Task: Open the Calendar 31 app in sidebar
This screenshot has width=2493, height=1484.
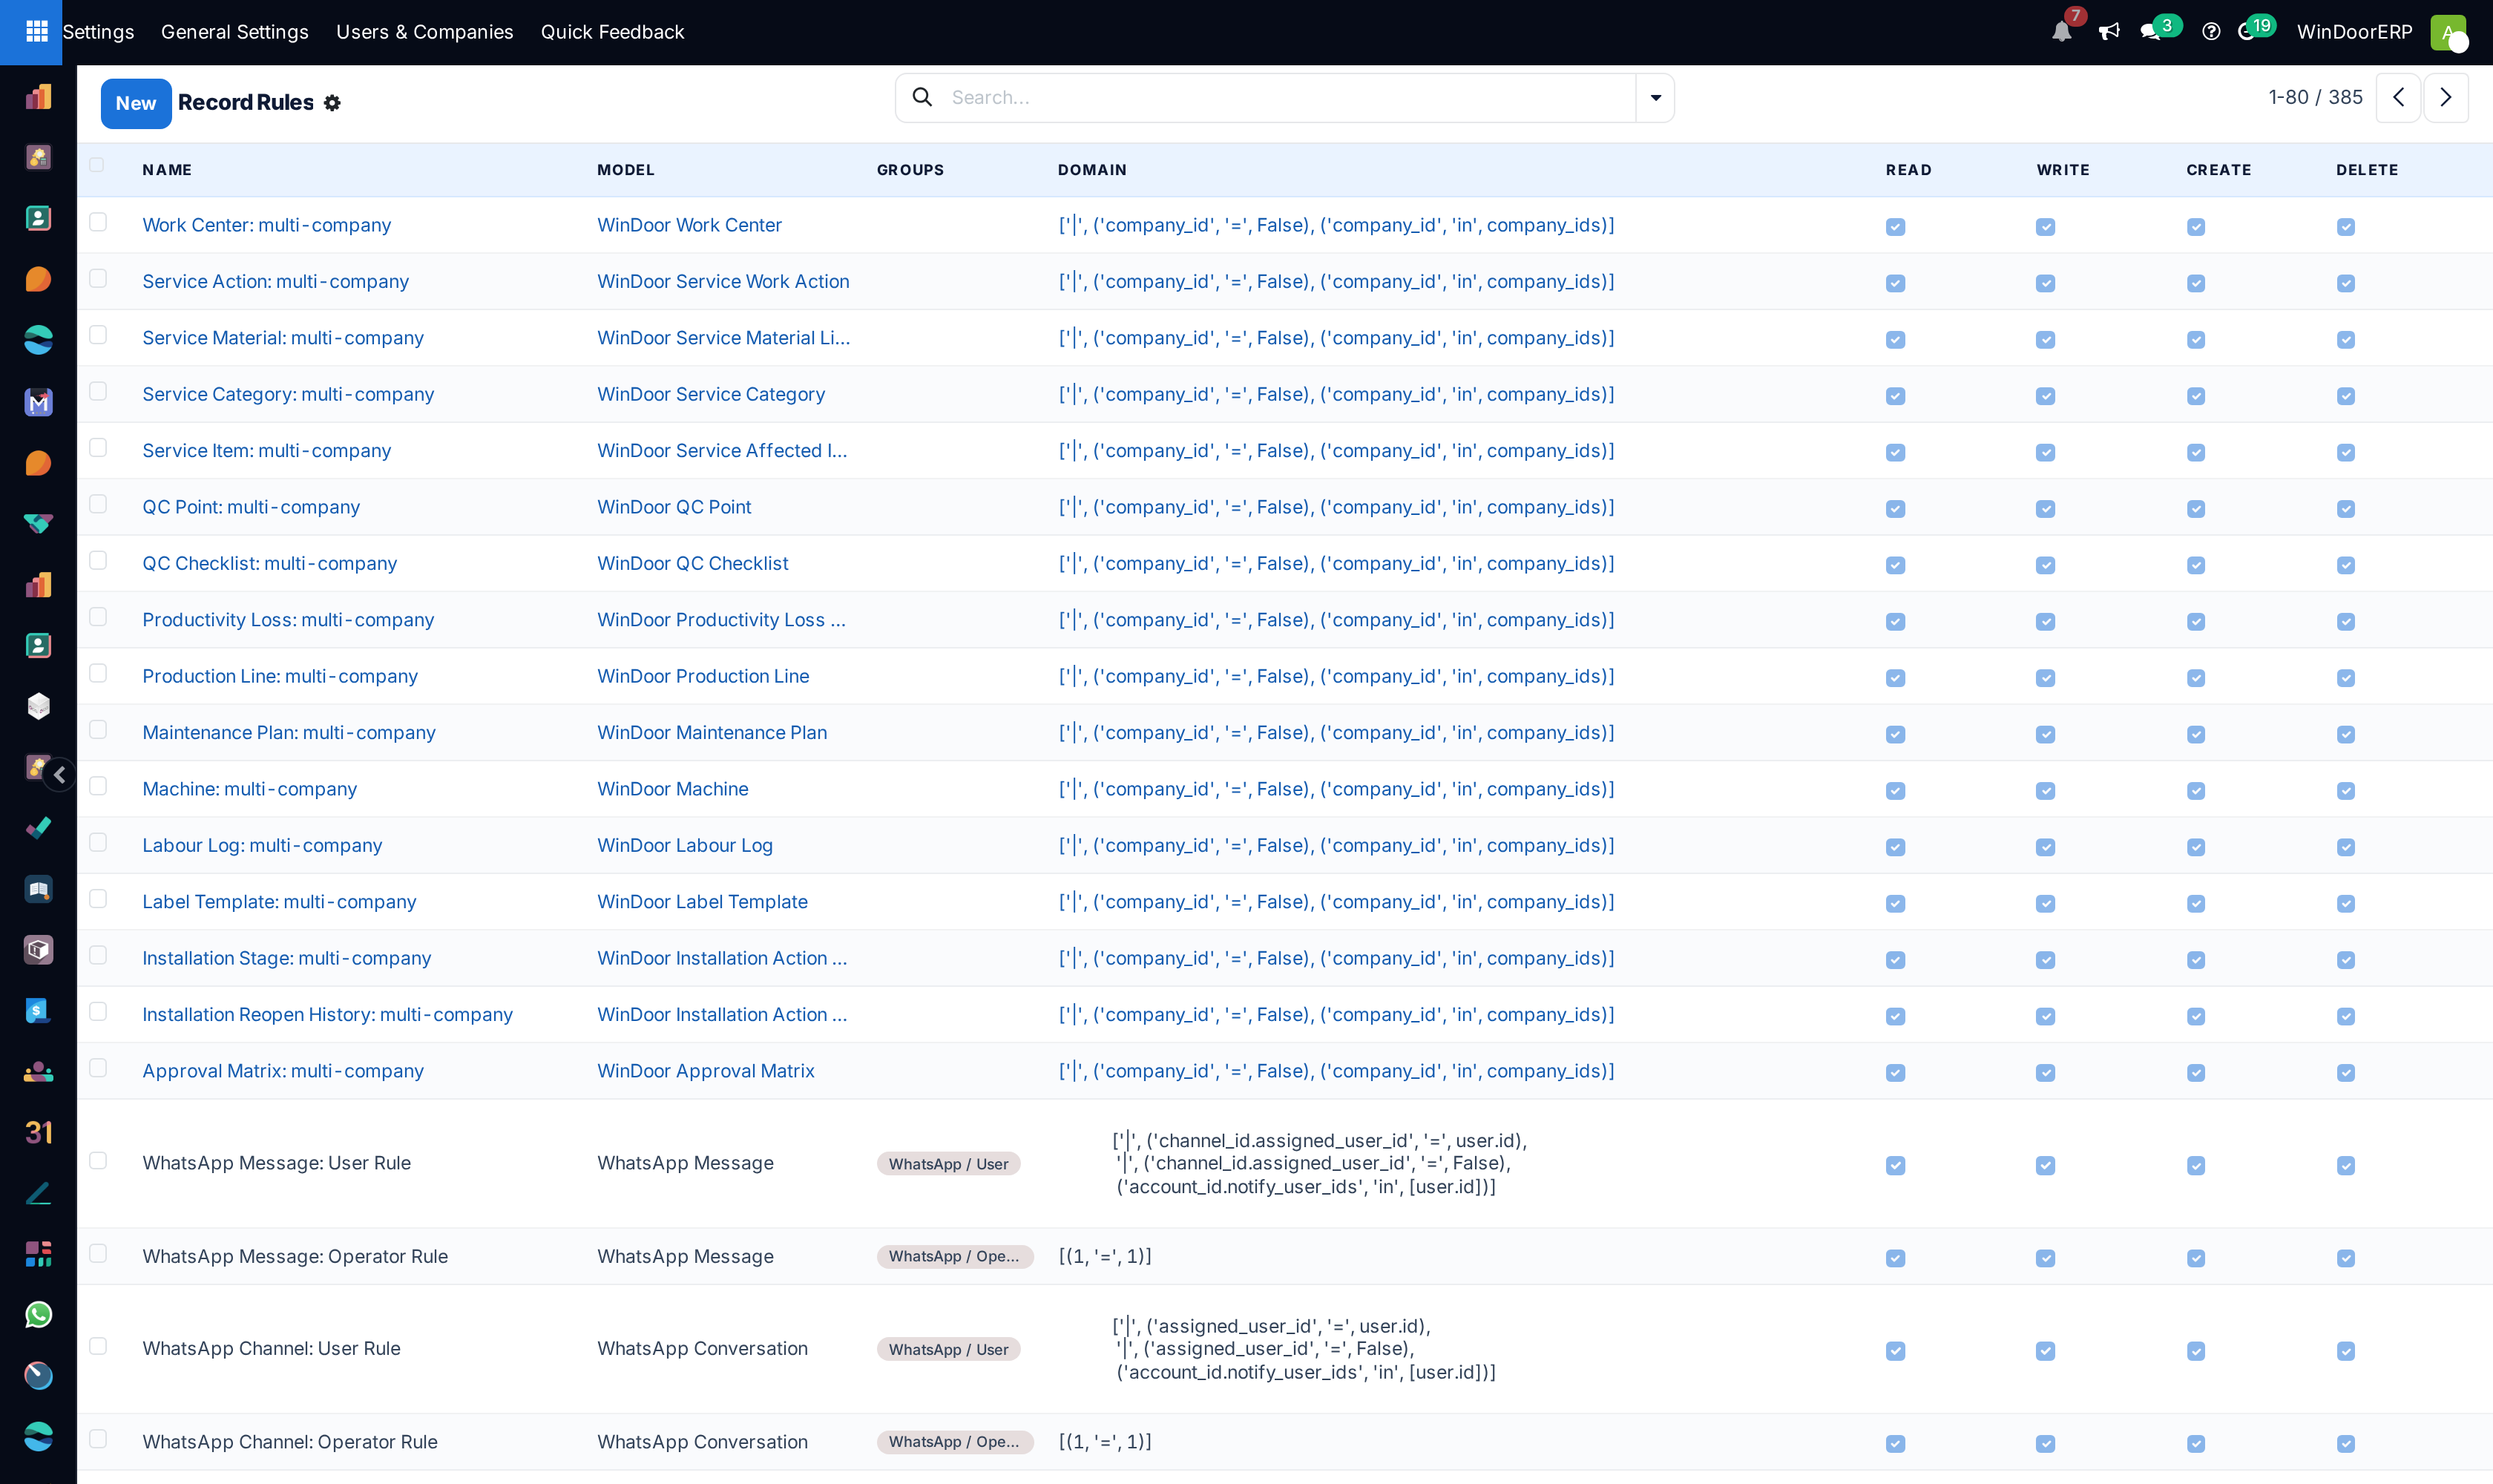Action: point(38,1132)
